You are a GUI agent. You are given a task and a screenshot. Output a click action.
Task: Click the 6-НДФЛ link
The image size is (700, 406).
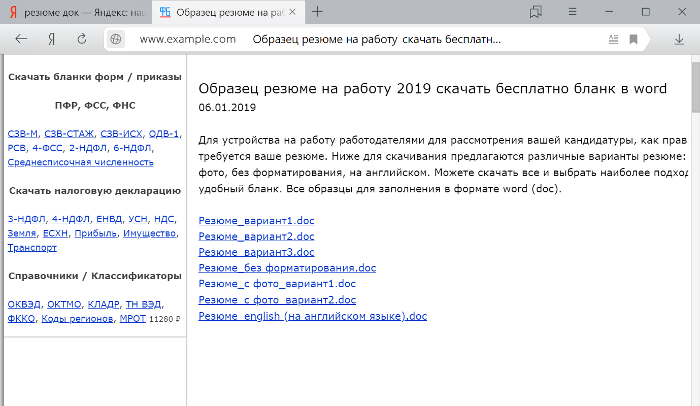tap(132, 148)
